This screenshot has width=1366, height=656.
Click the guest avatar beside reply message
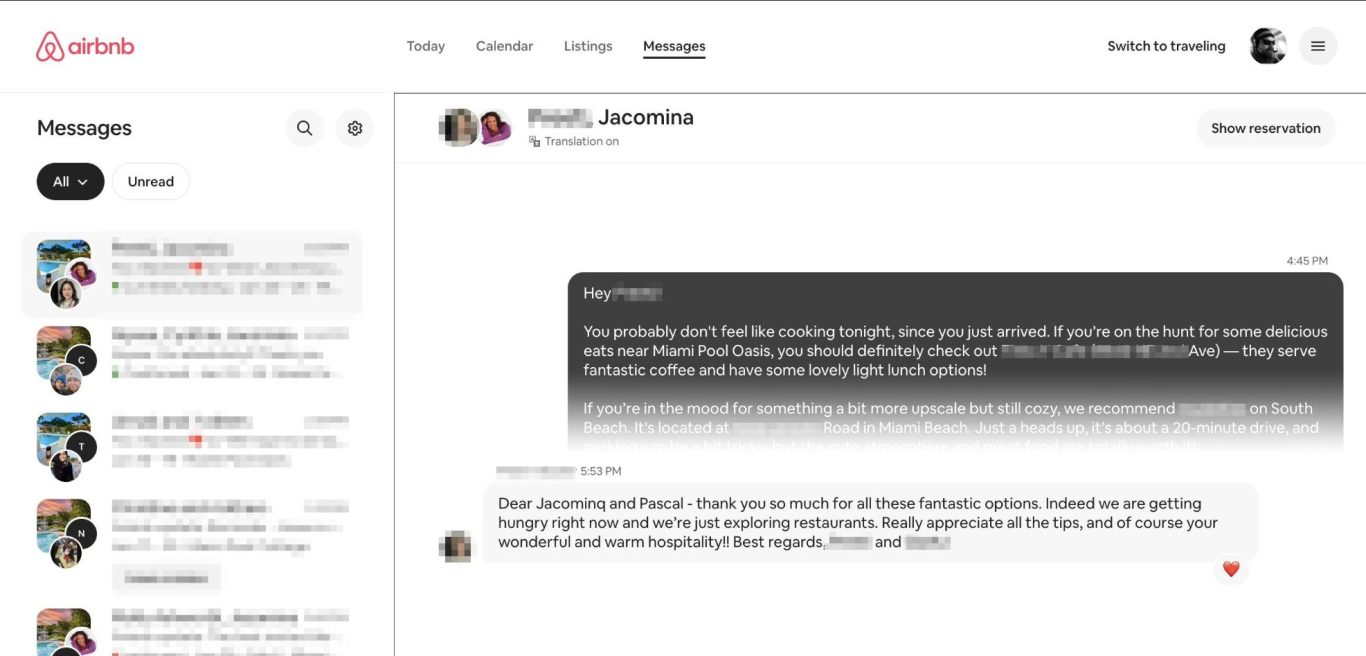(x=456, y=546)
